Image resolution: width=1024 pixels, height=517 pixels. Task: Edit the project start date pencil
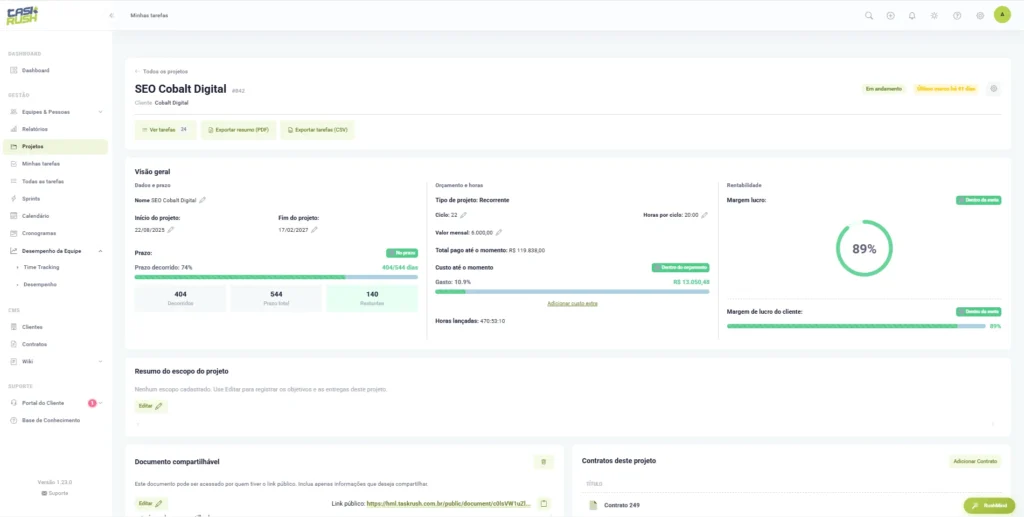tap(170, 230)
